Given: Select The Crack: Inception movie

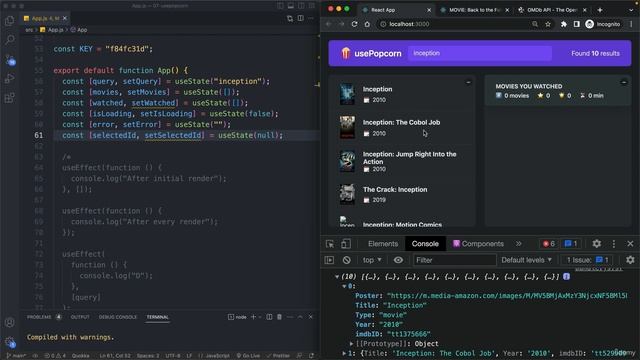Looking at the screenshot, I should pos(402,195).
